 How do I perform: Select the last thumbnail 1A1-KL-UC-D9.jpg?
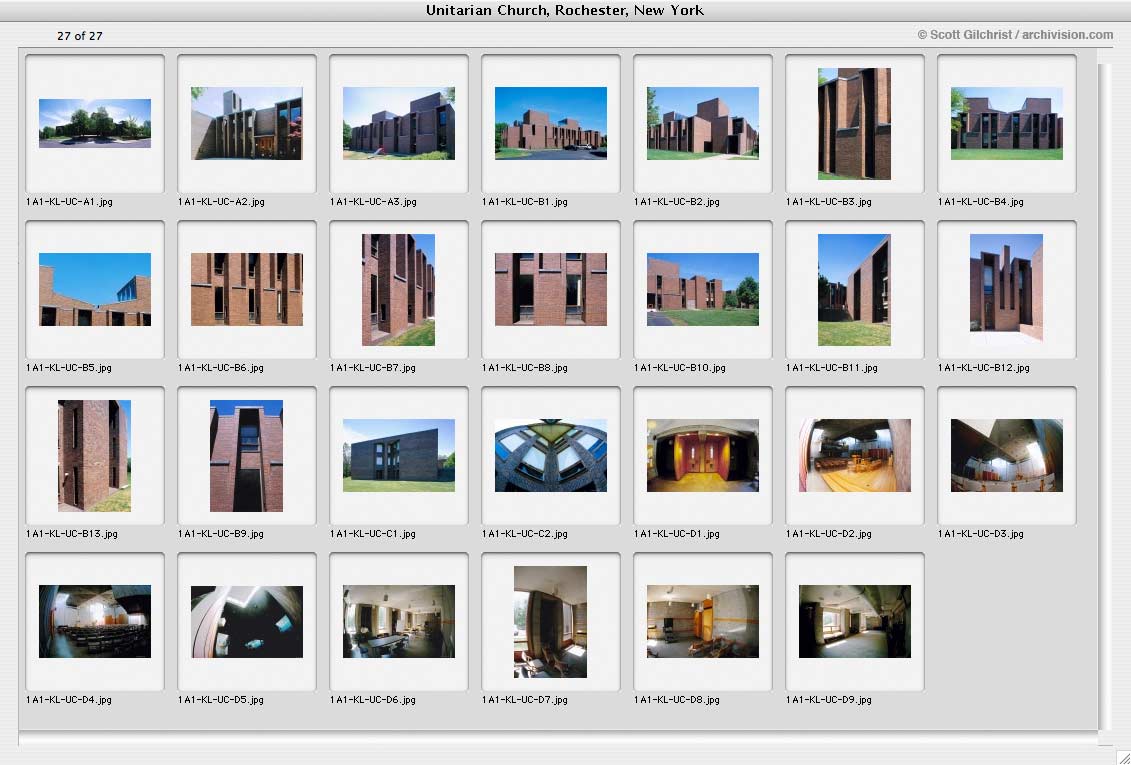click(x=855, y=622)
